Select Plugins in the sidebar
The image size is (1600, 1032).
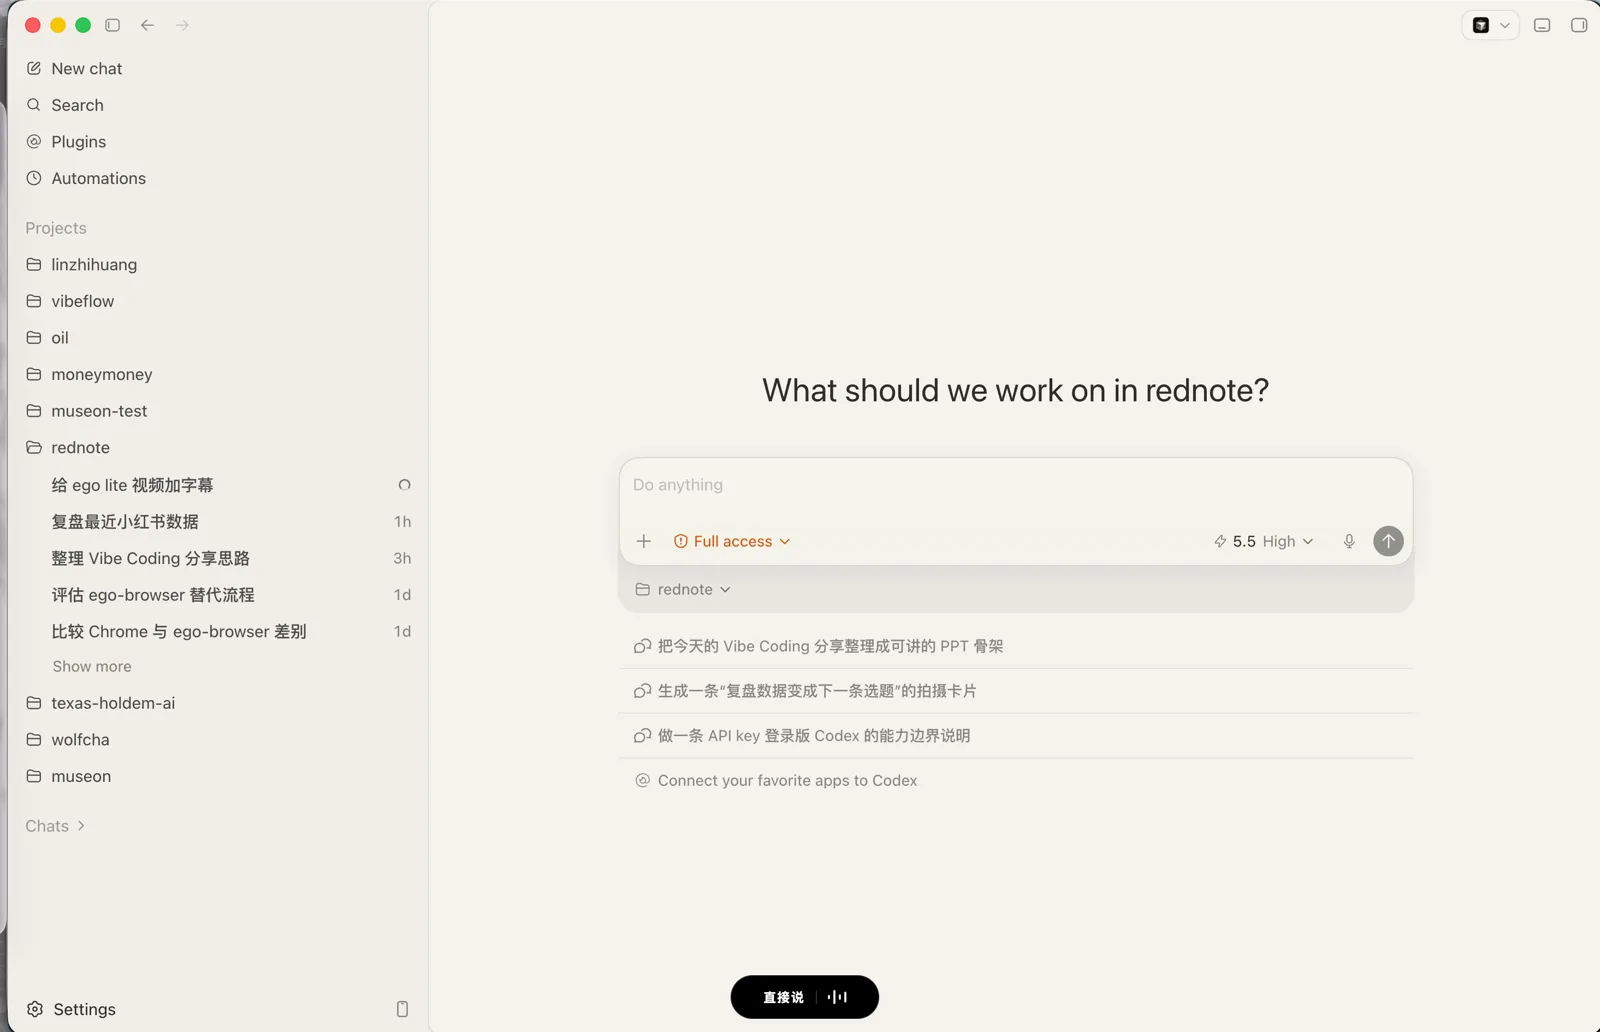coord(218,141)
